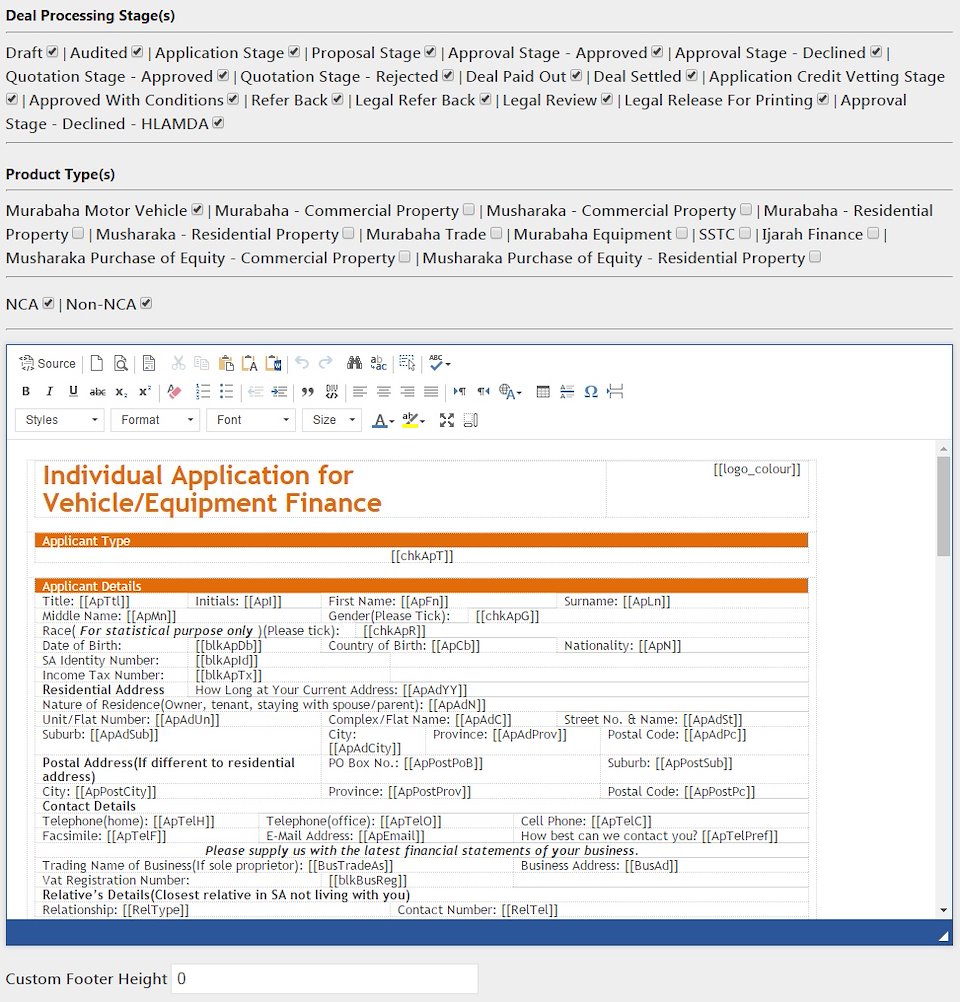Click the 'Applicant Details' orange header
The image size is (960, 1002).
421,586
